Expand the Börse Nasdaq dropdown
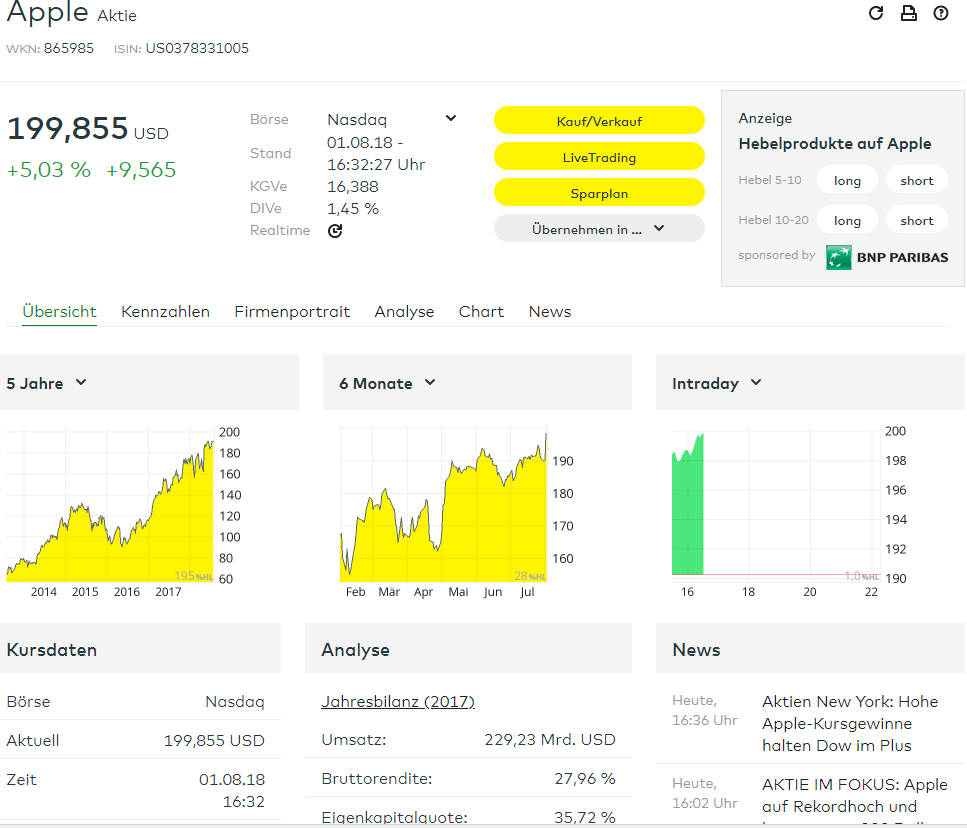The height and width of the screenshot is (828, 967). tap(450, 119)
